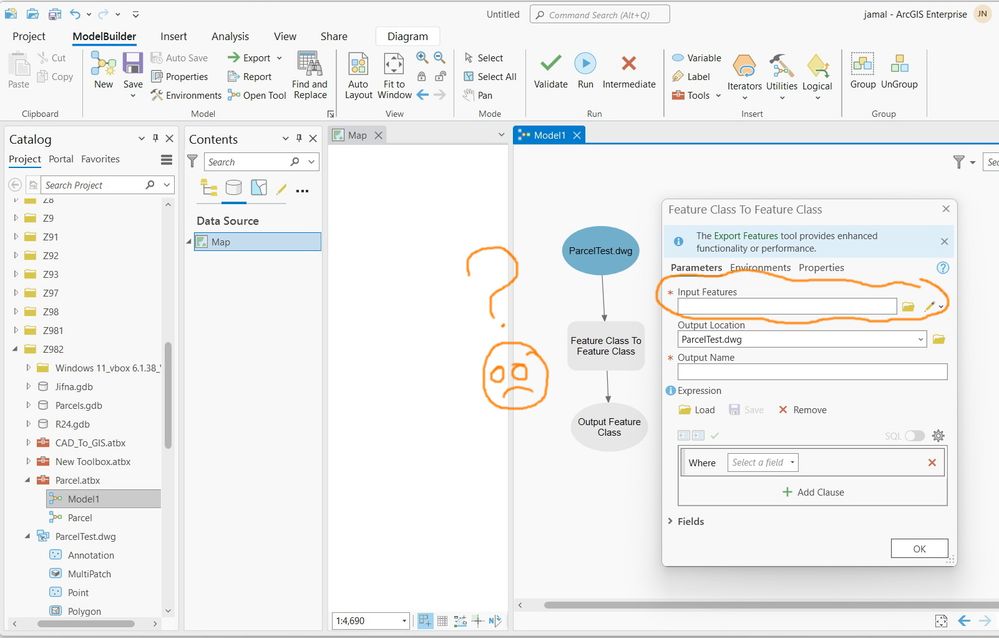Switch to the Analysis ribbon tab

click(x=230, y=36)
